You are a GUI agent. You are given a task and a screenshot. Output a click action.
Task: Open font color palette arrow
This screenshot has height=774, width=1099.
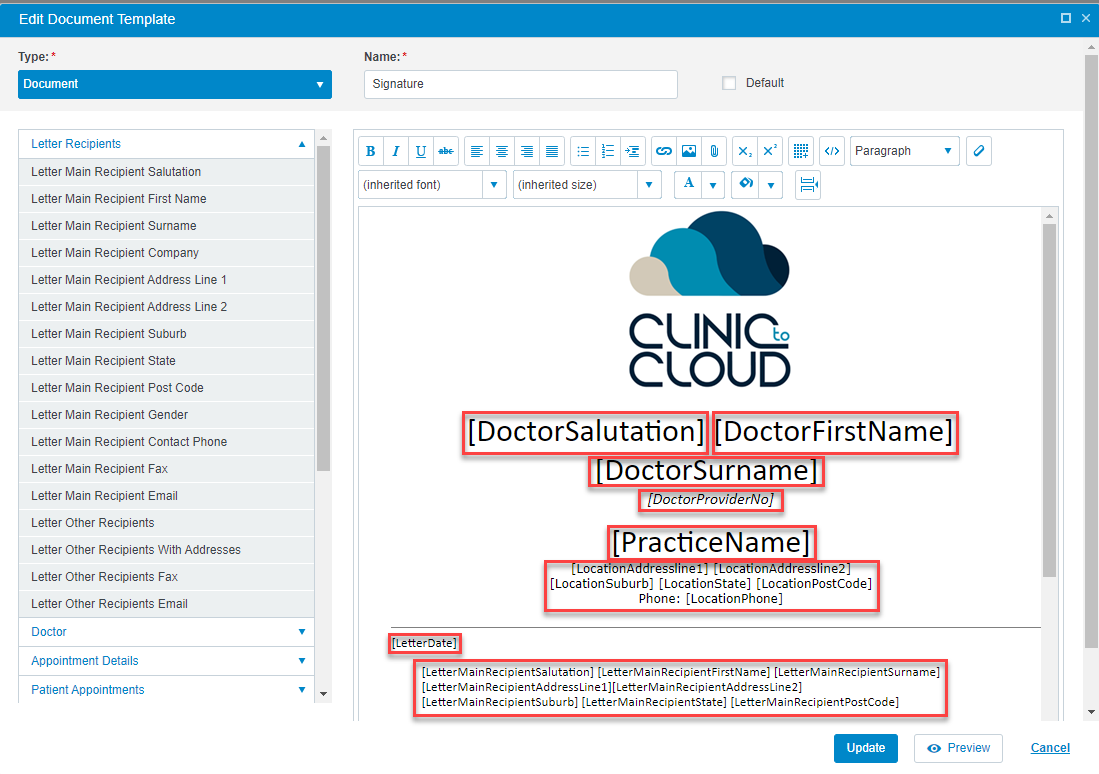pos(713,185)
